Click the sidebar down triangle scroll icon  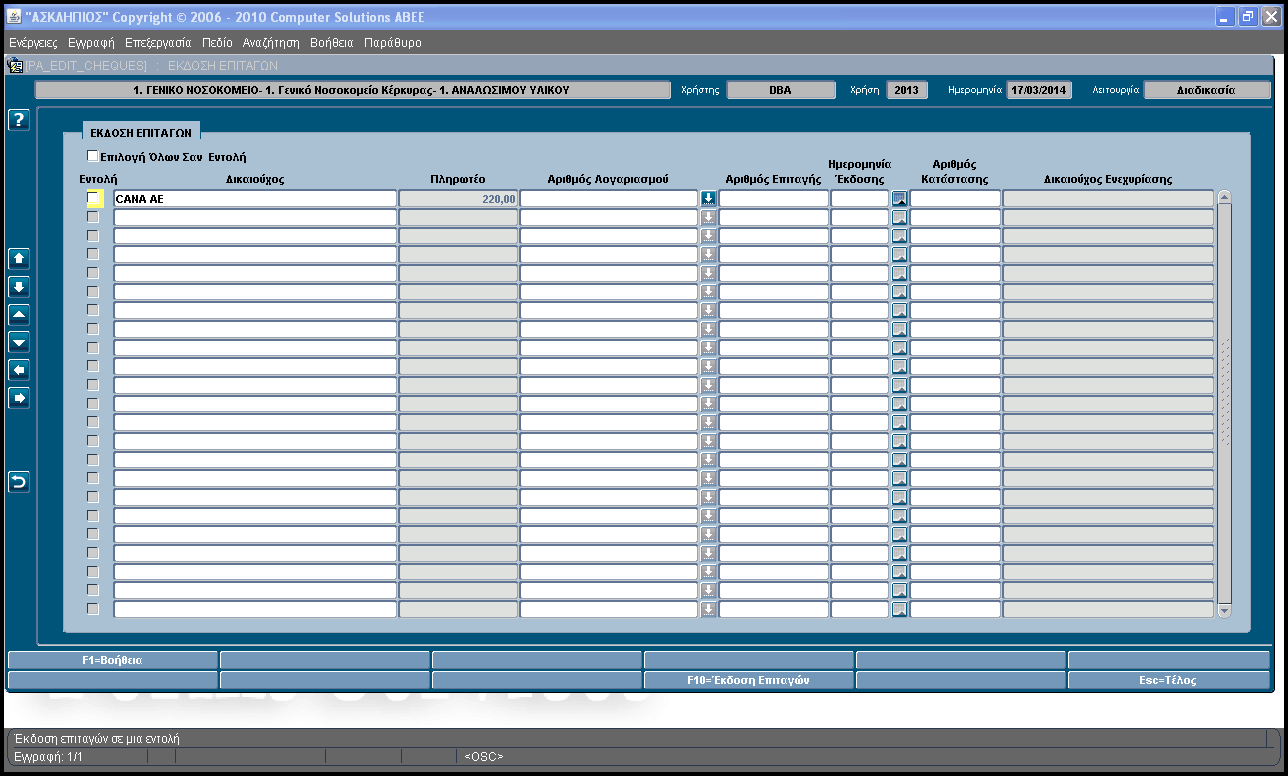tap(19, 342)
